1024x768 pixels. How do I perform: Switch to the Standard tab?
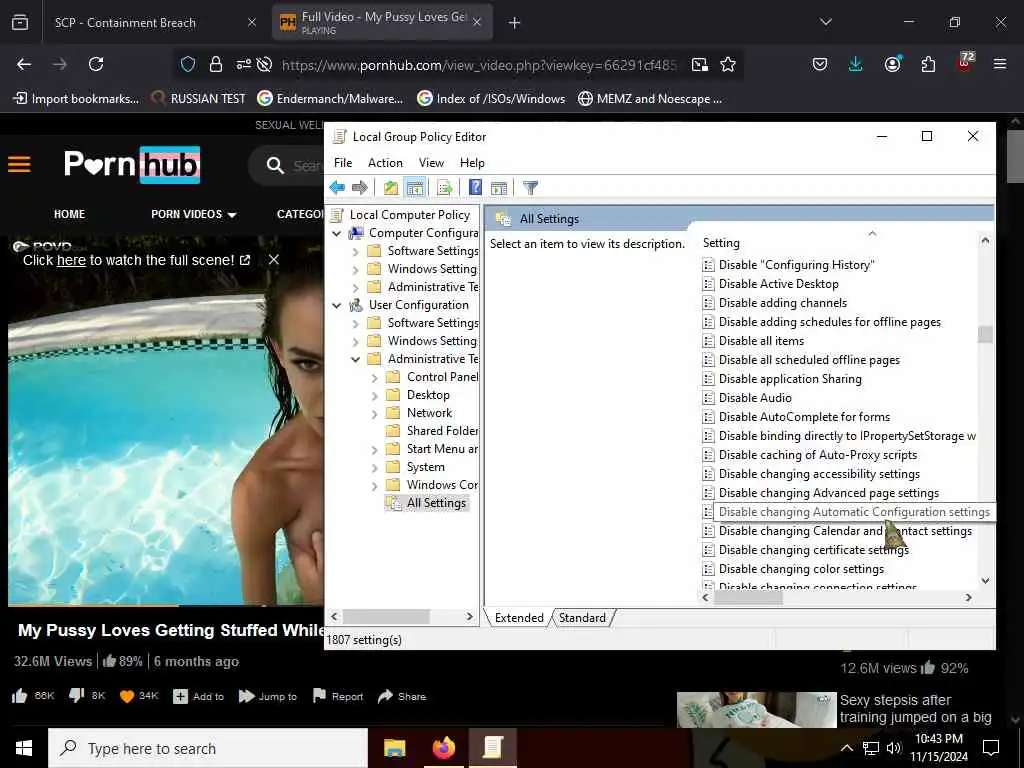pos(582,618)
